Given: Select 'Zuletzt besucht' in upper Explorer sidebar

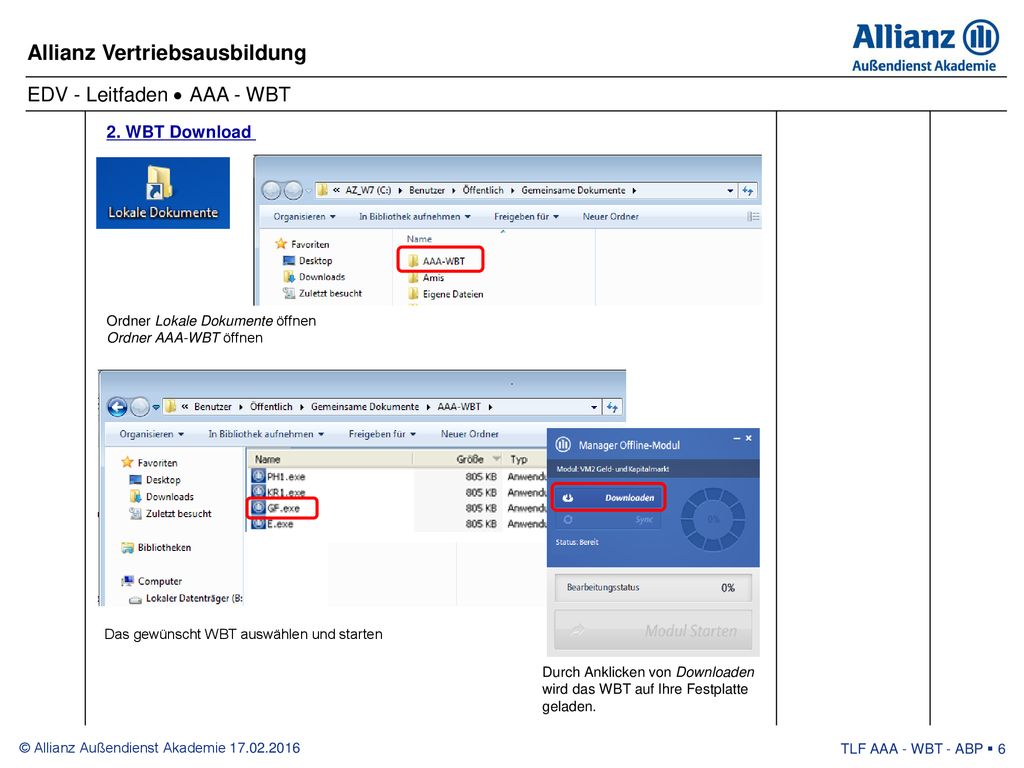Looking at the screenshot, I should point(323,293).
